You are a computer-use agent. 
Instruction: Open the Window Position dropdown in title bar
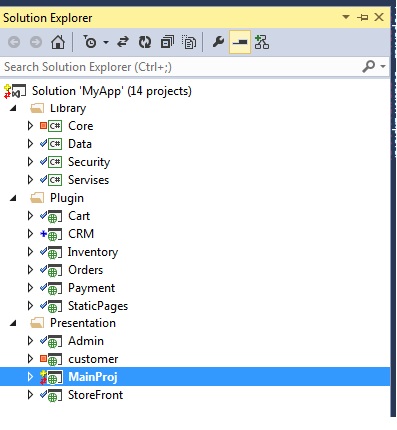pyautogui.click(x=346, y=17)
